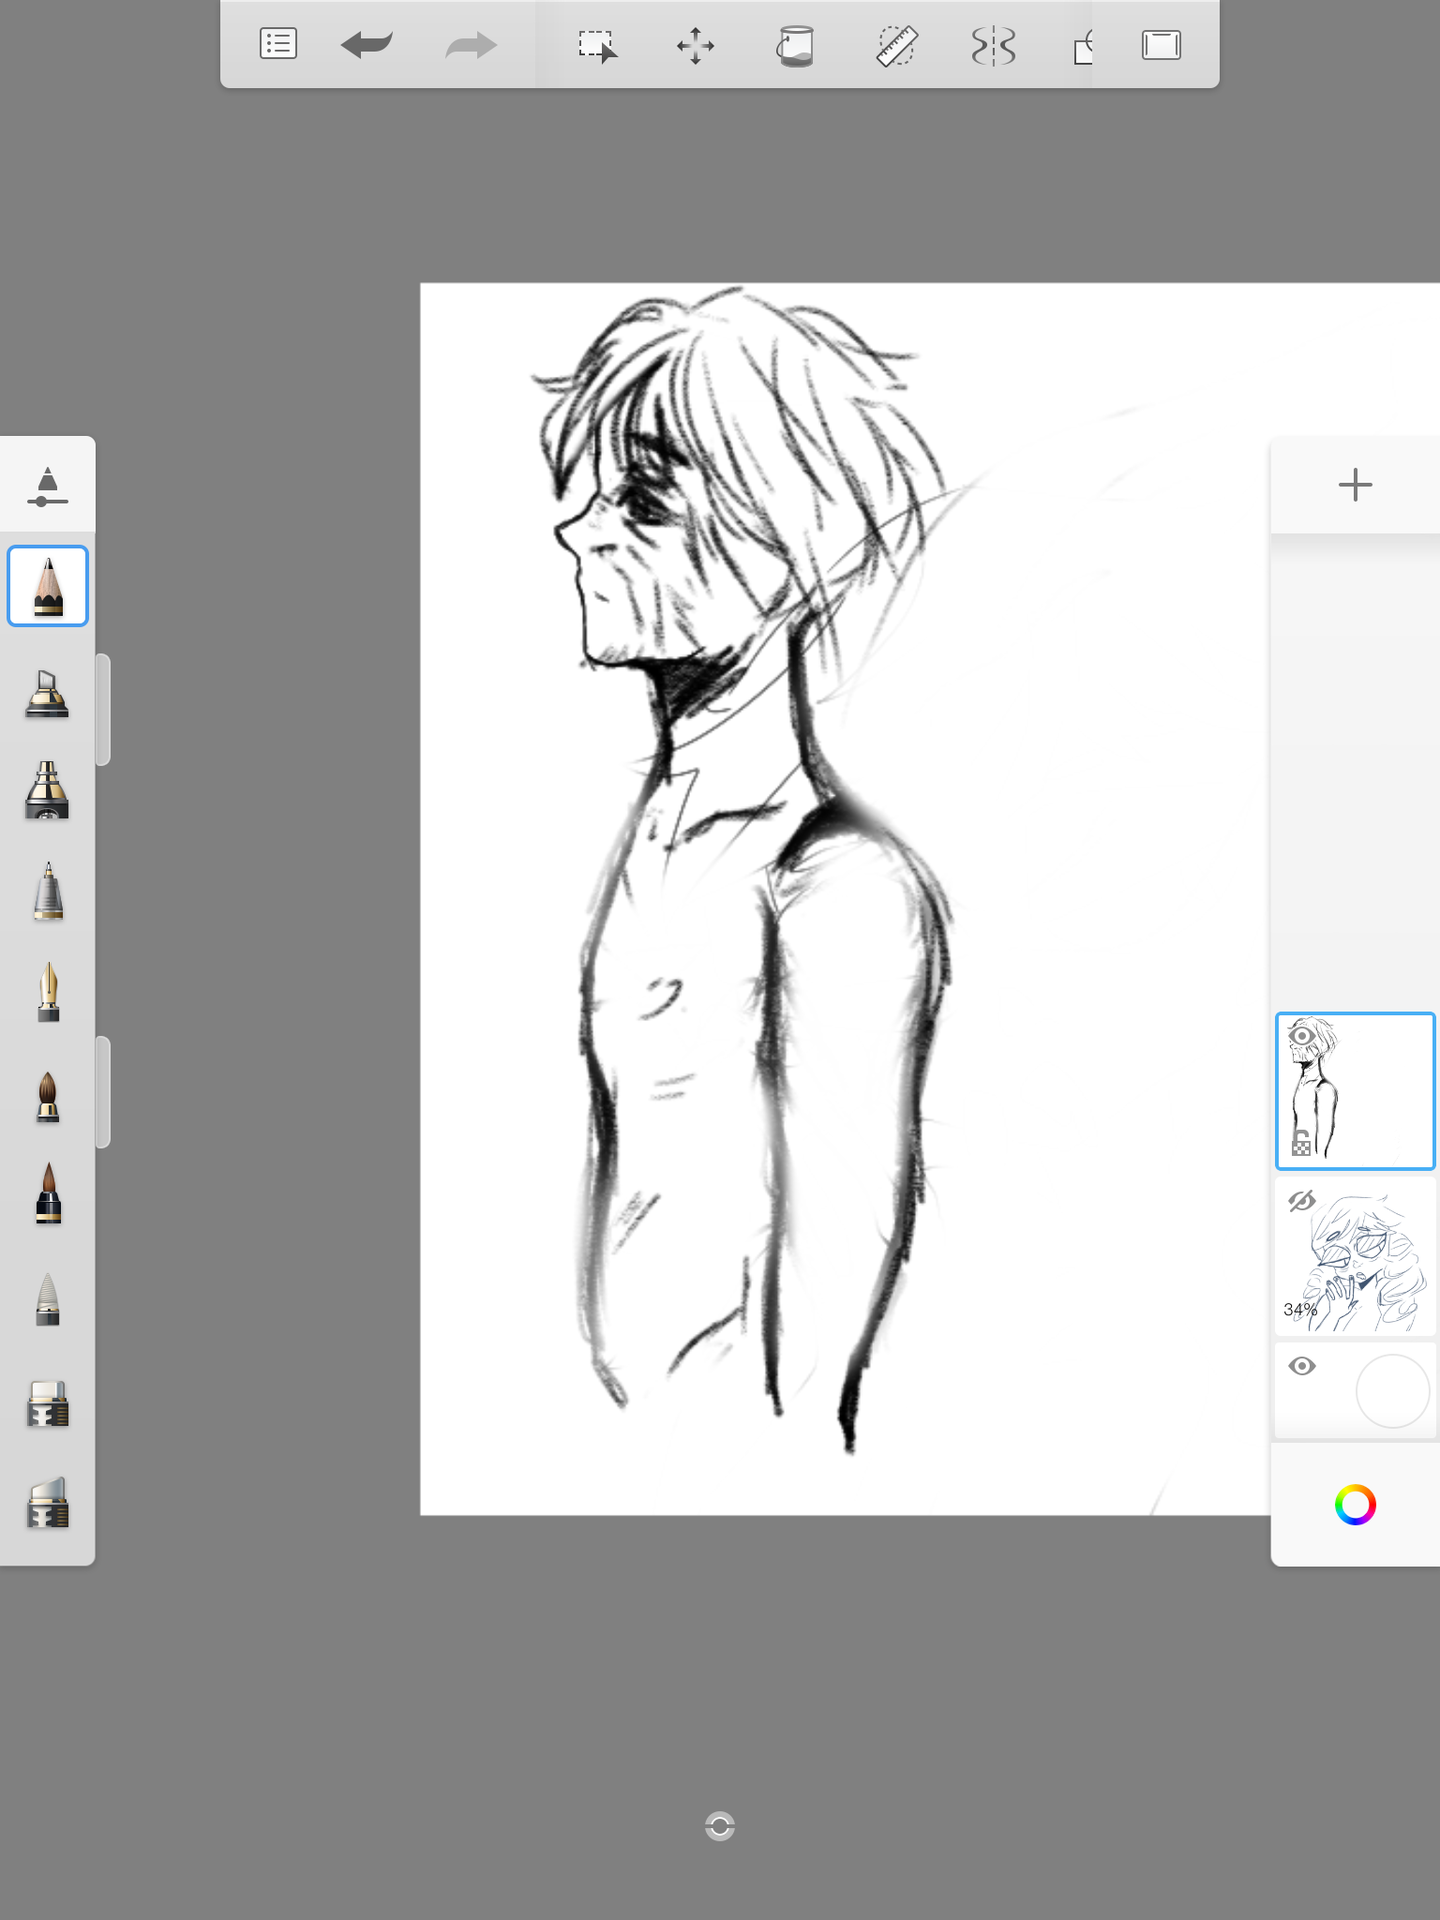Open the ruler guides tool
The width and height of the screenshot is (1440, 1920).
tap(897, 46)
